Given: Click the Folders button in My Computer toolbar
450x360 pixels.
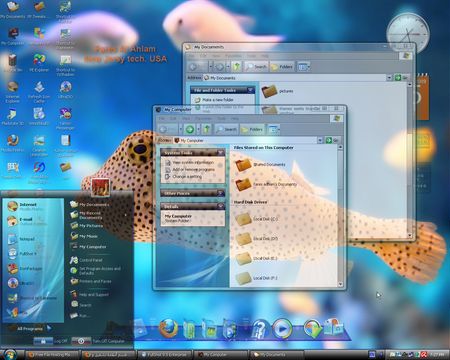Looking at the screenshot, I should tap(252, 129).
